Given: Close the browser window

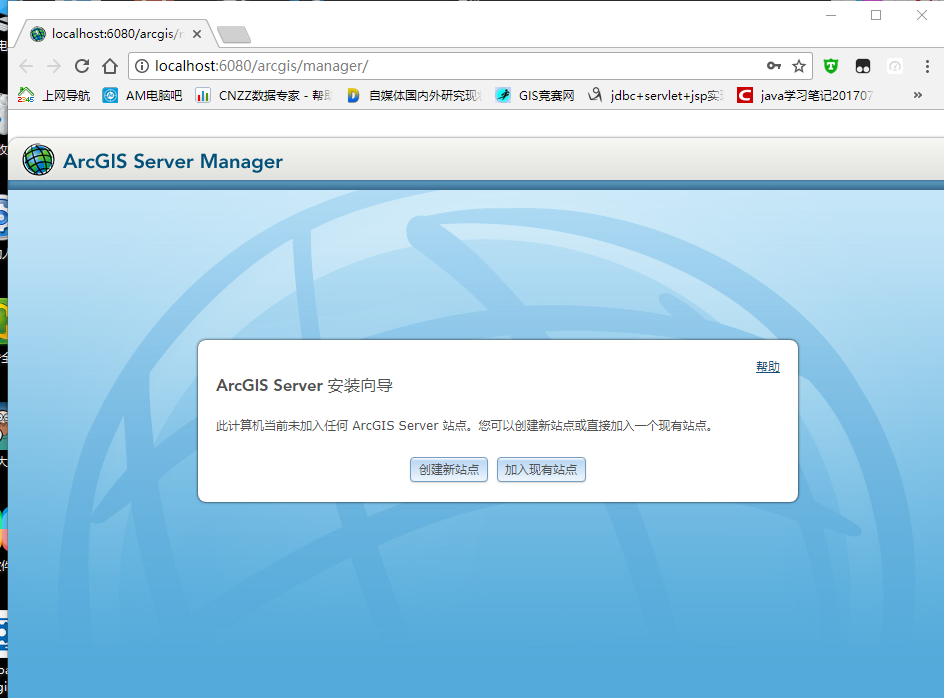Looking at the screenshot, I should (x=922, y=15).
